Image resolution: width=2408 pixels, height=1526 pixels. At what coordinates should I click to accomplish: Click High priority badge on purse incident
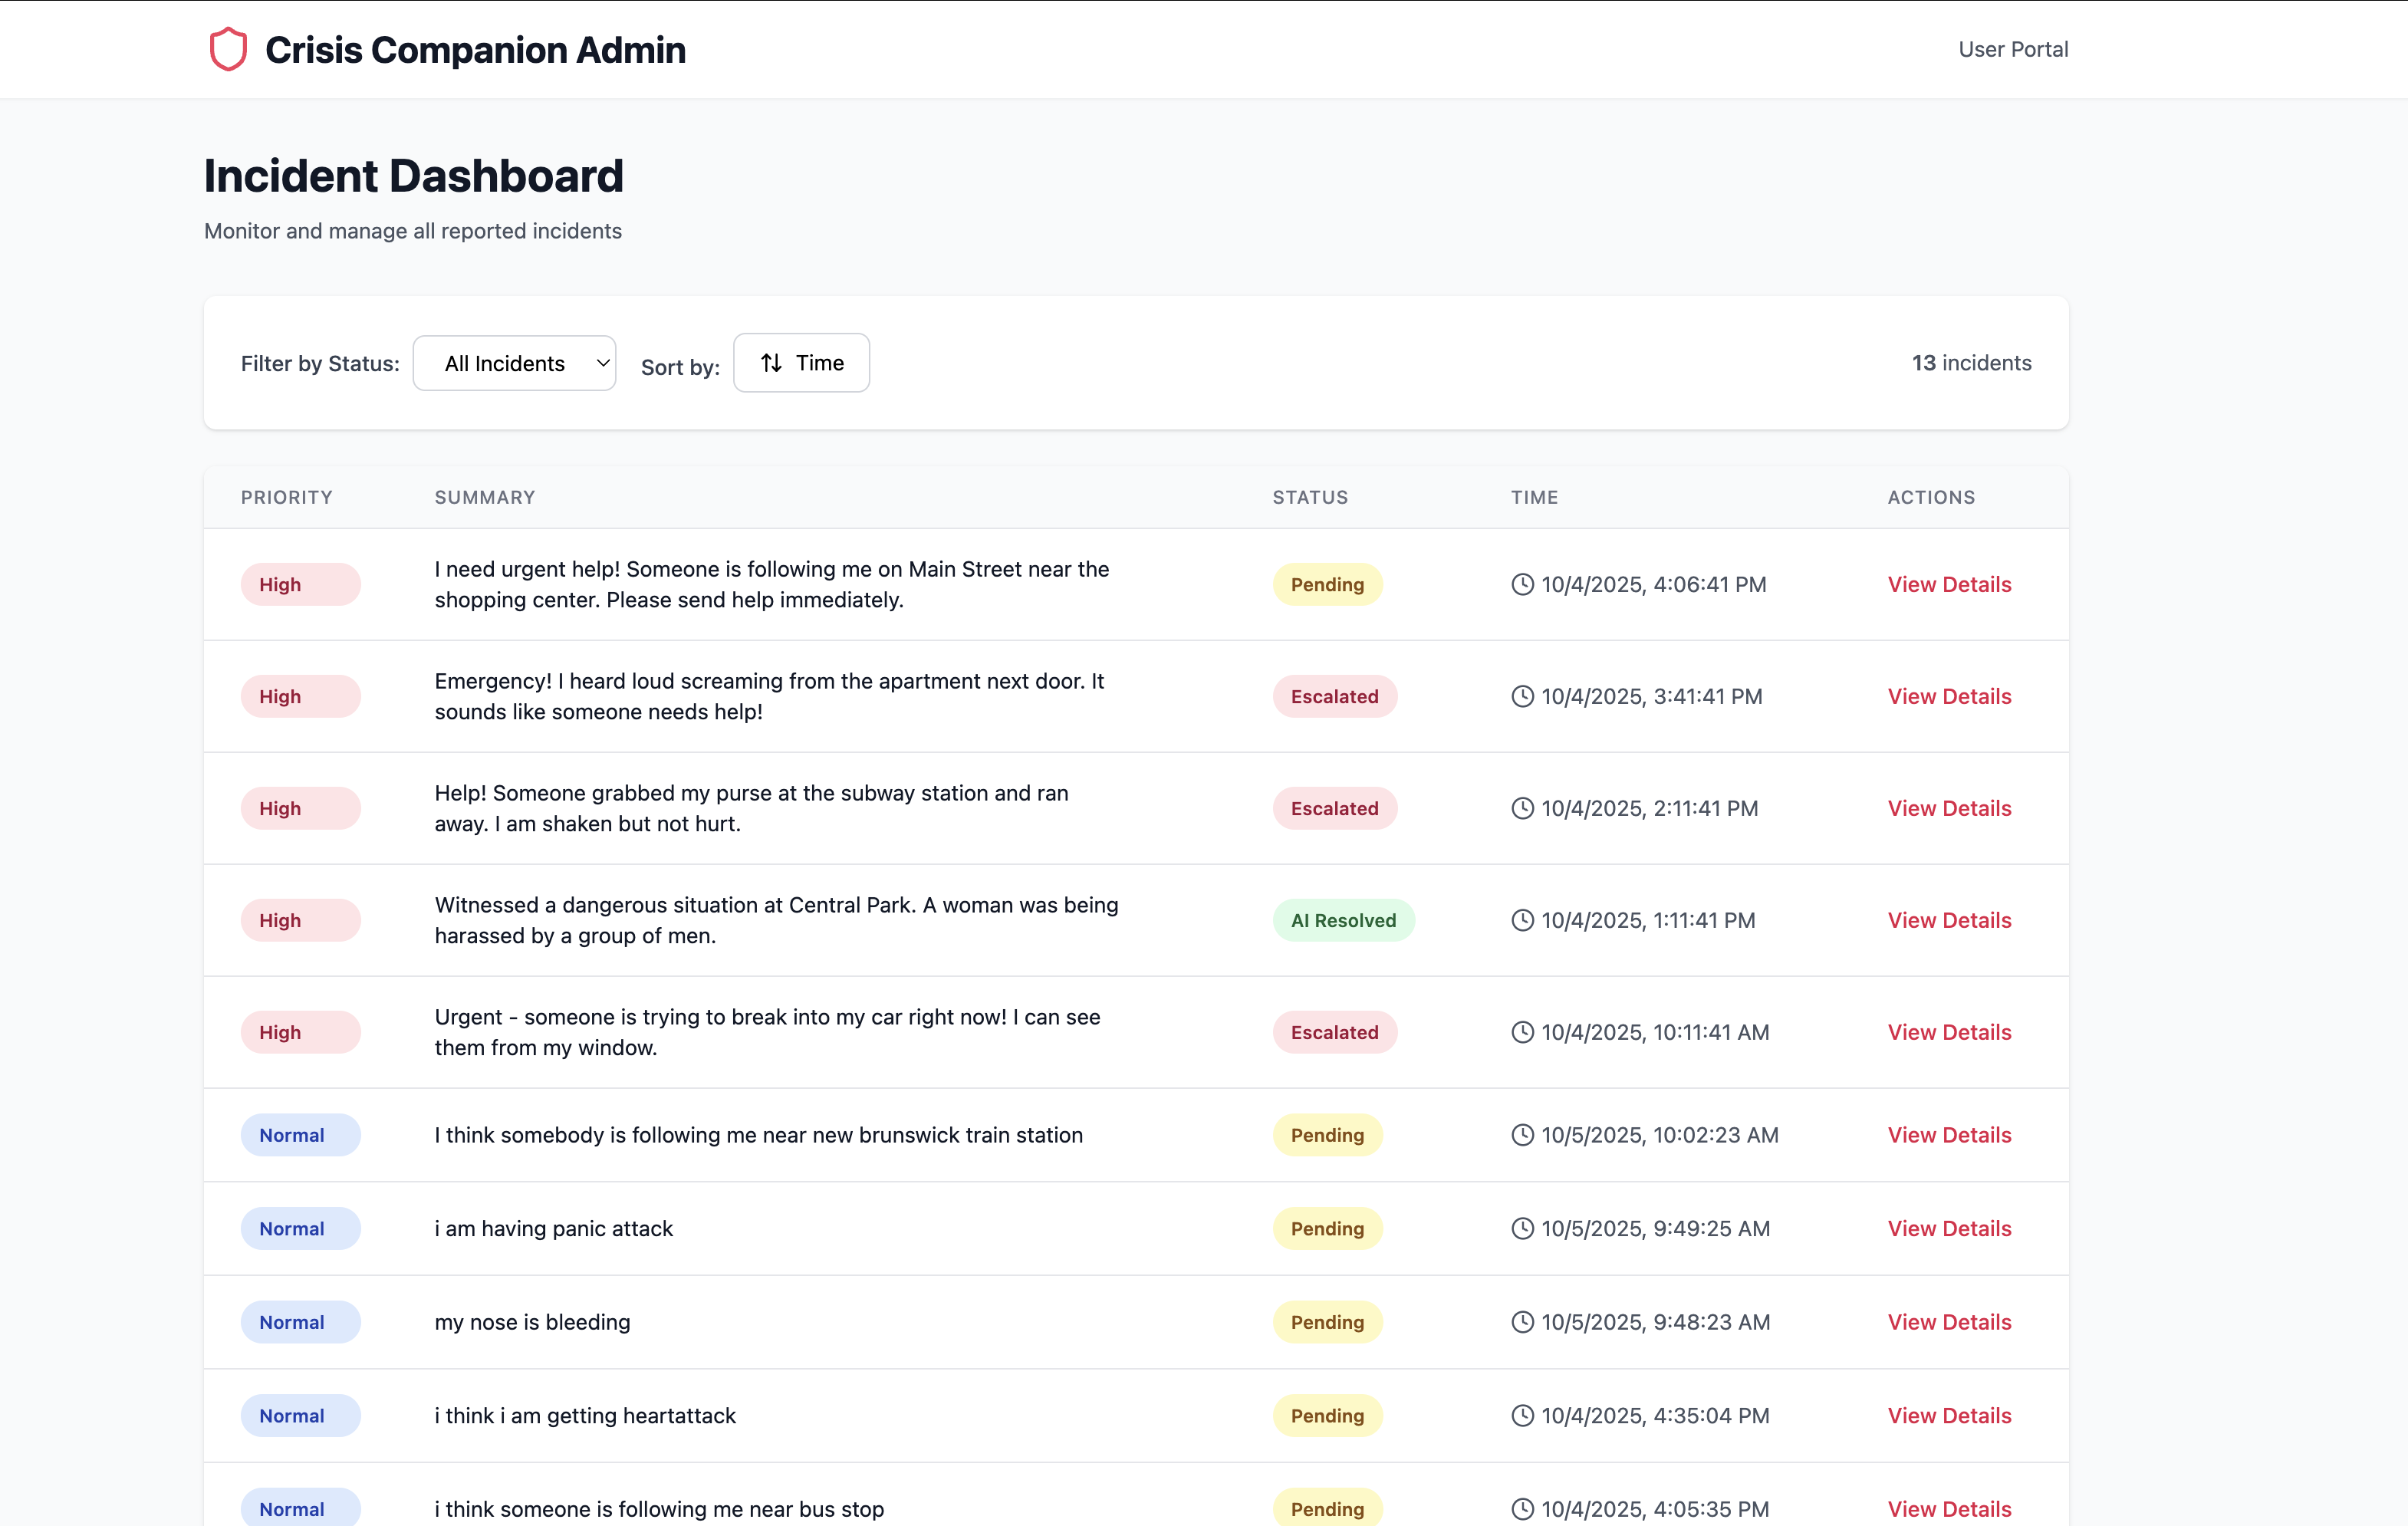click(300, 808)
